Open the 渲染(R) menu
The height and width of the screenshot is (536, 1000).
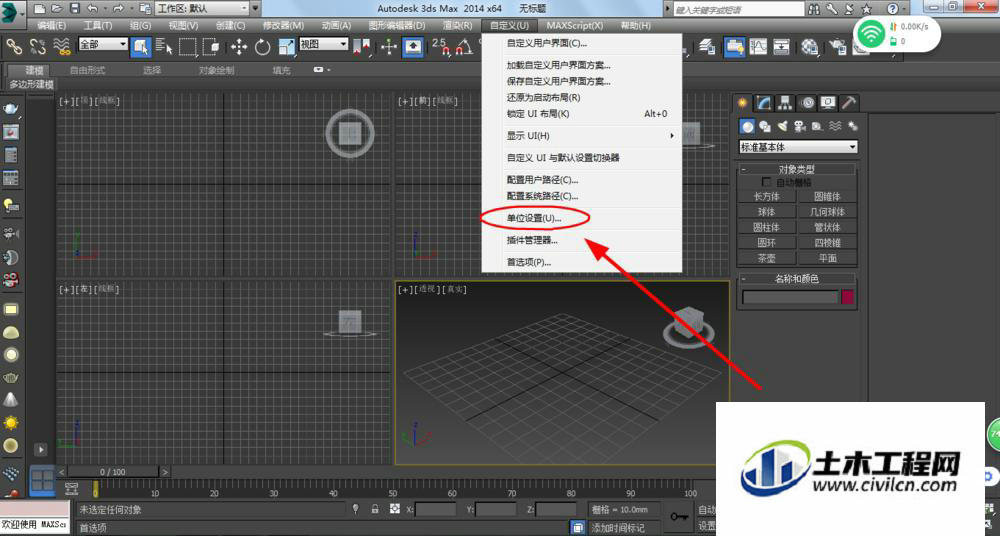(457, 26)
